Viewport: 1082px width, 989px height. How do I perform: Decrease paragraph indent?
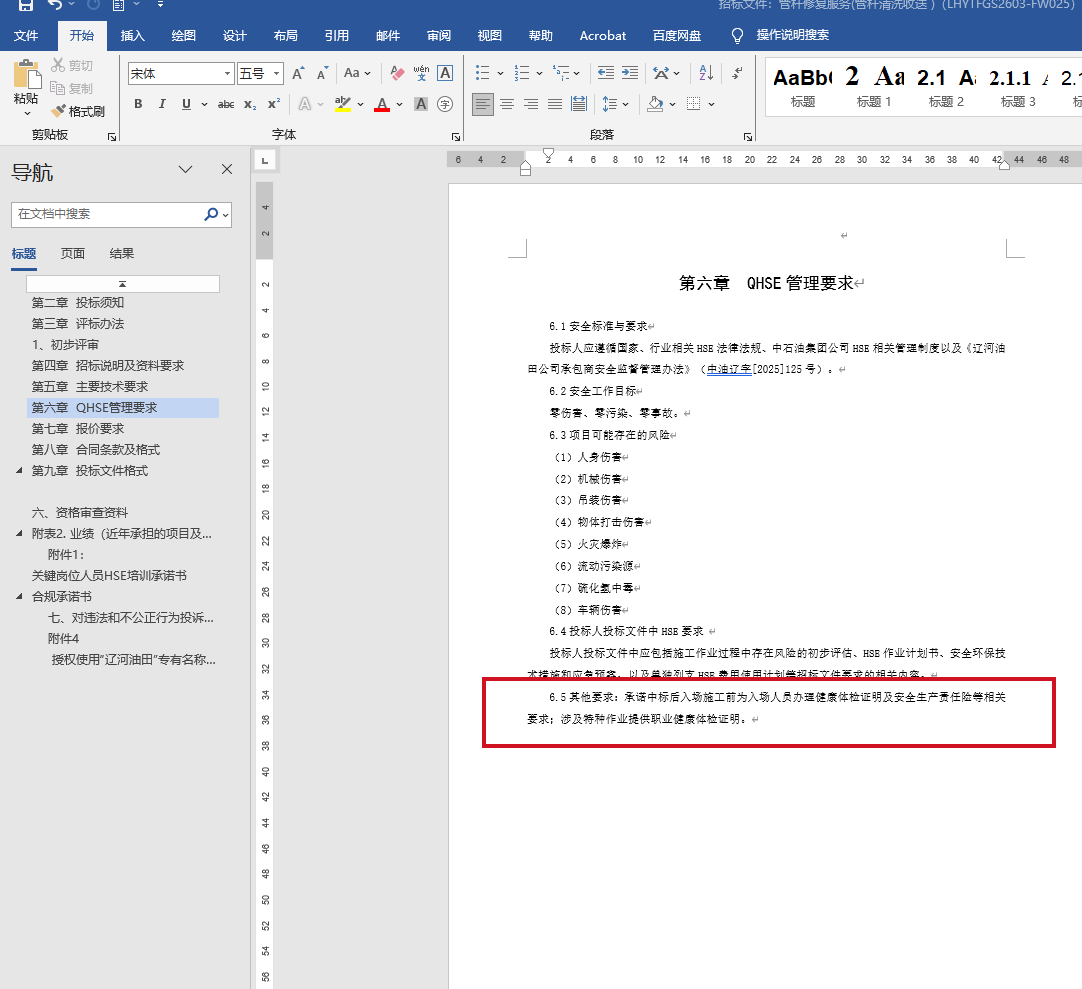click(606, 73)
